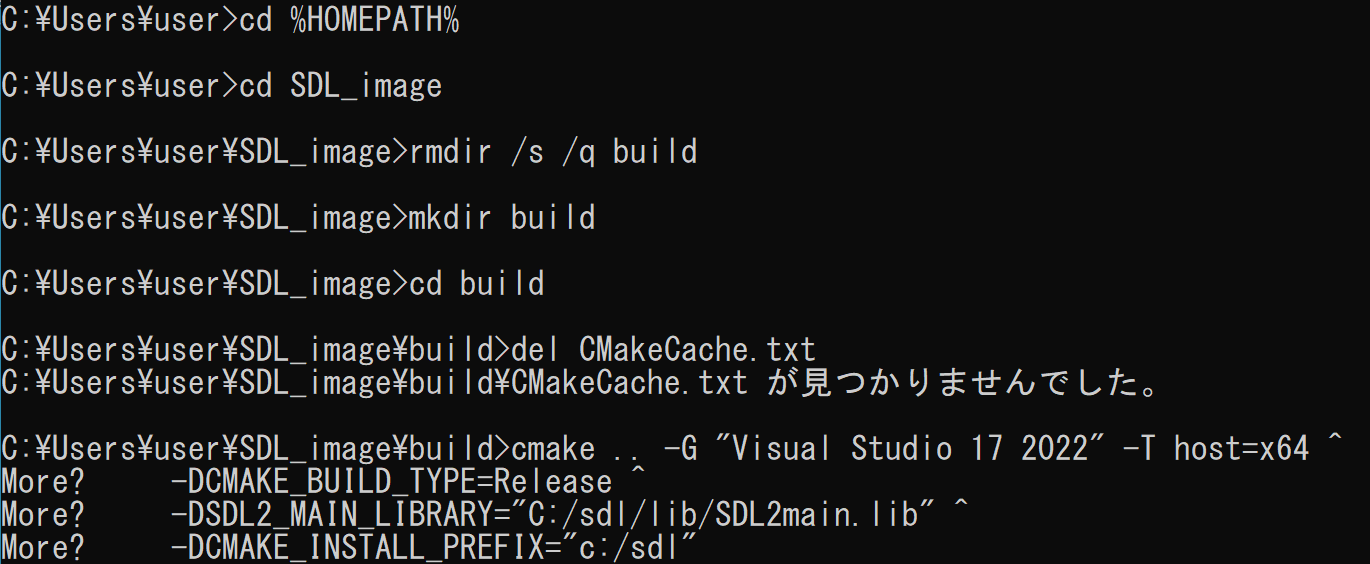Click the '-DSDL2_MAIN_LIBRARY' argument name
This screenshot has height=564, width=1370.
coord(332,515)
